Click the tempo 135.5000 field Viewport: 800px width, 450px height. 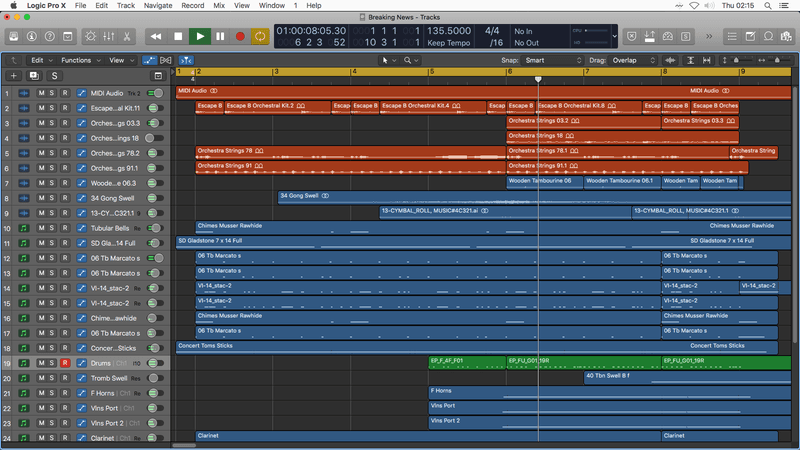pyautogui.click(x=449, y=31)
